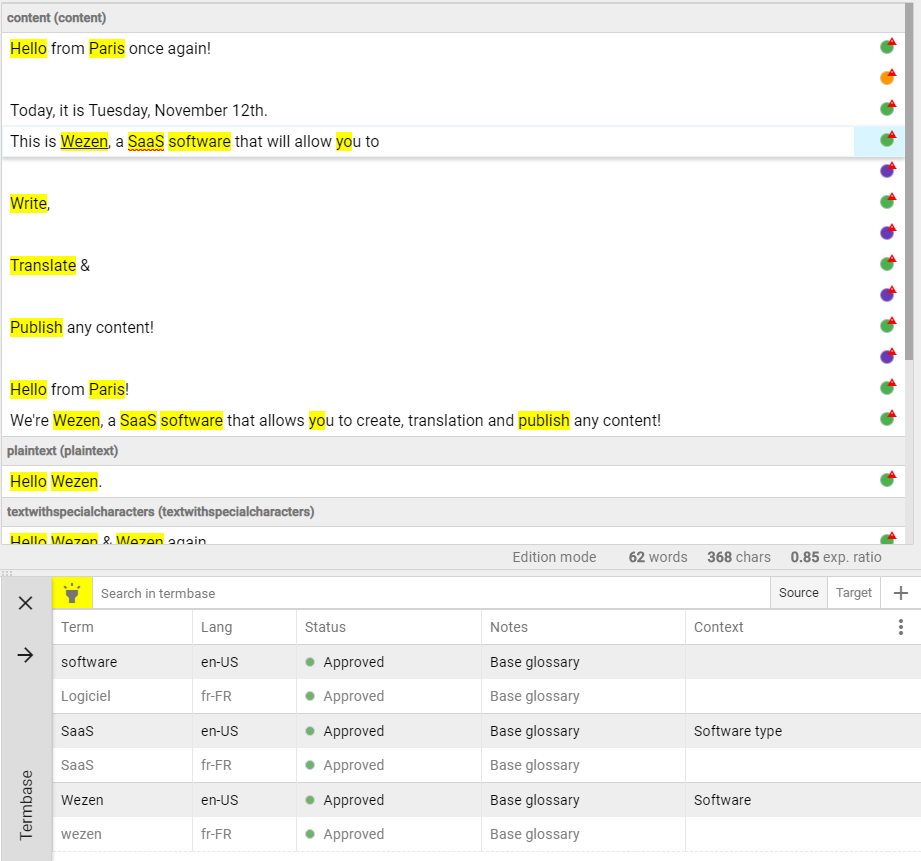This screenshot has width=921, height=861.
Task: Click the highlighted 'Translate' term
Action: pyautogui.click(x=43, y=265)
